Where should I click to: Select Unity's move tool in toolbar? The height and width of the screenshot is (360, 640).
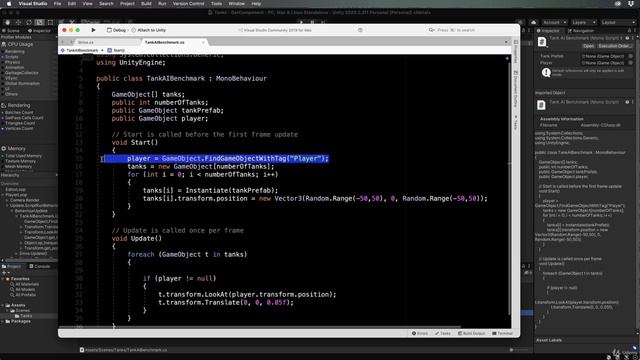click(18, 22)
